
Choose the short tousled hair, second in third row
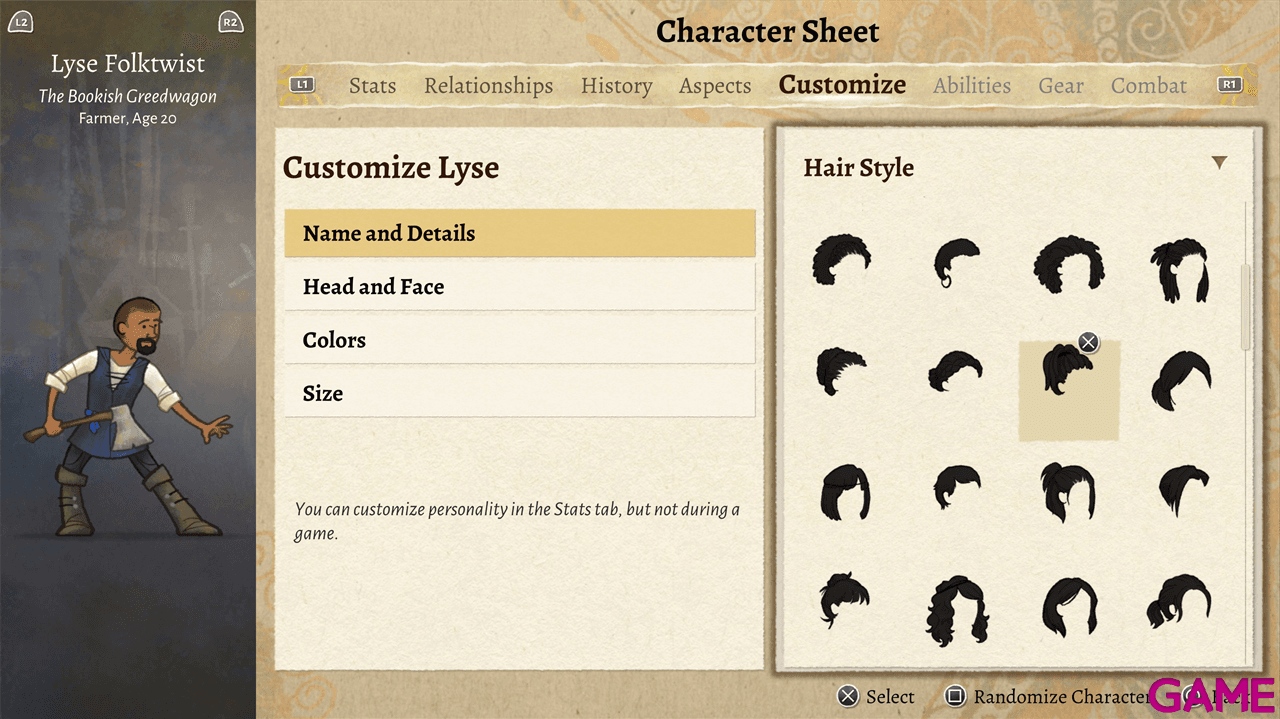pyautogui.click(x=956, y=487)
